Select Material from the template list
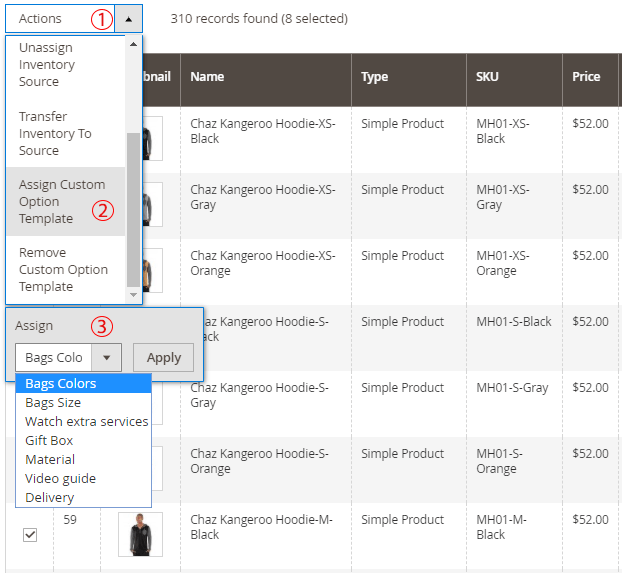The width and height of the screenshot is (622, 573). pos(50,459)
